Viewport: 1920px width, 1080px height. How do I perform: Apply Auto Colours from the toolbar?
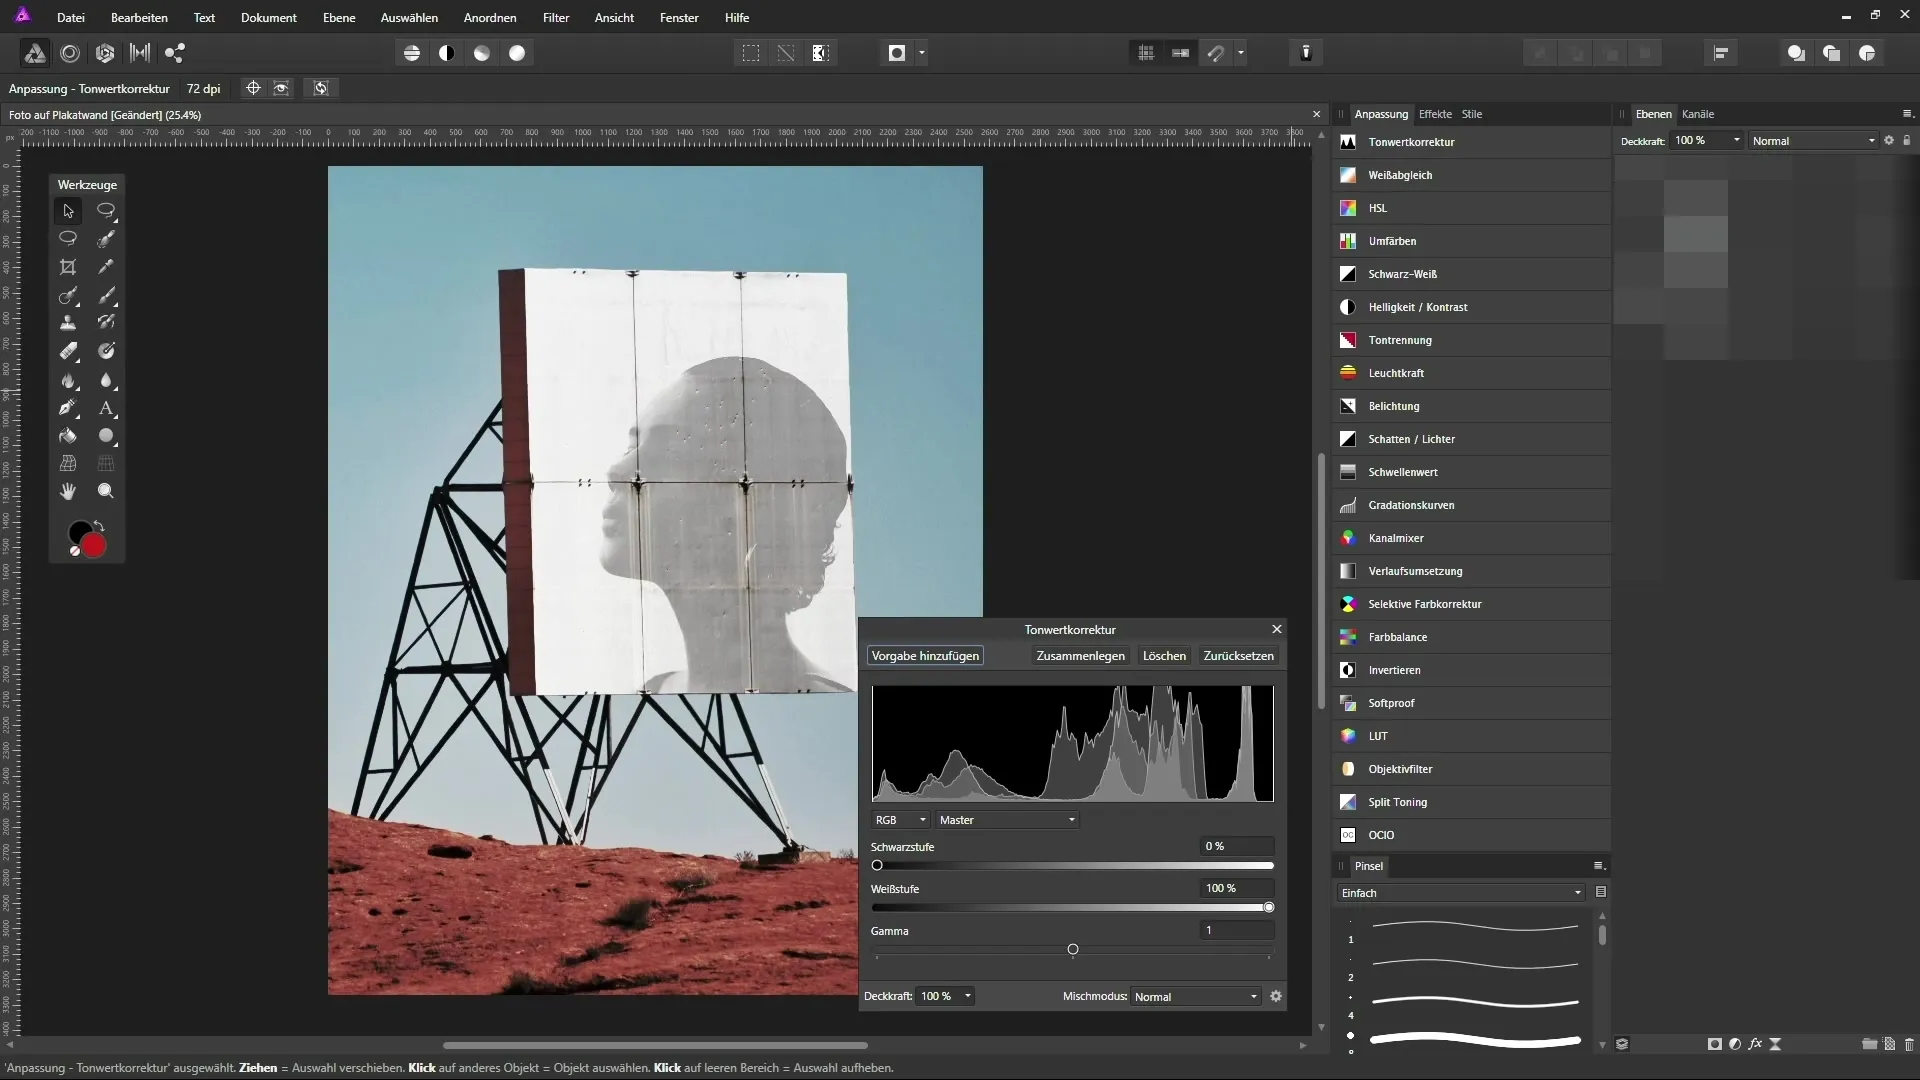click(482, 53)
